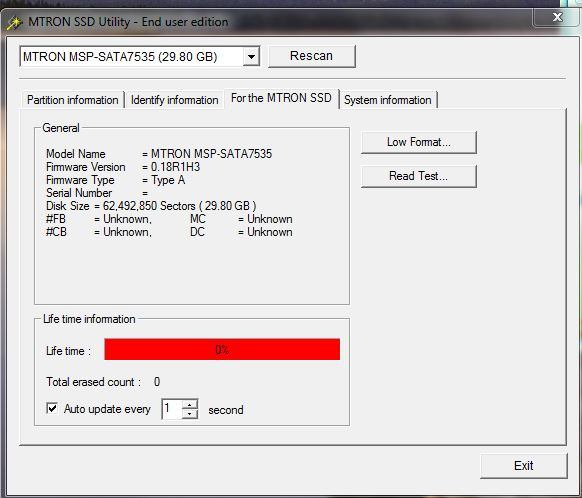This screenshot has width=582, height=498.
Task: Click the #CB Unknown value
Action: coord(127,232)
